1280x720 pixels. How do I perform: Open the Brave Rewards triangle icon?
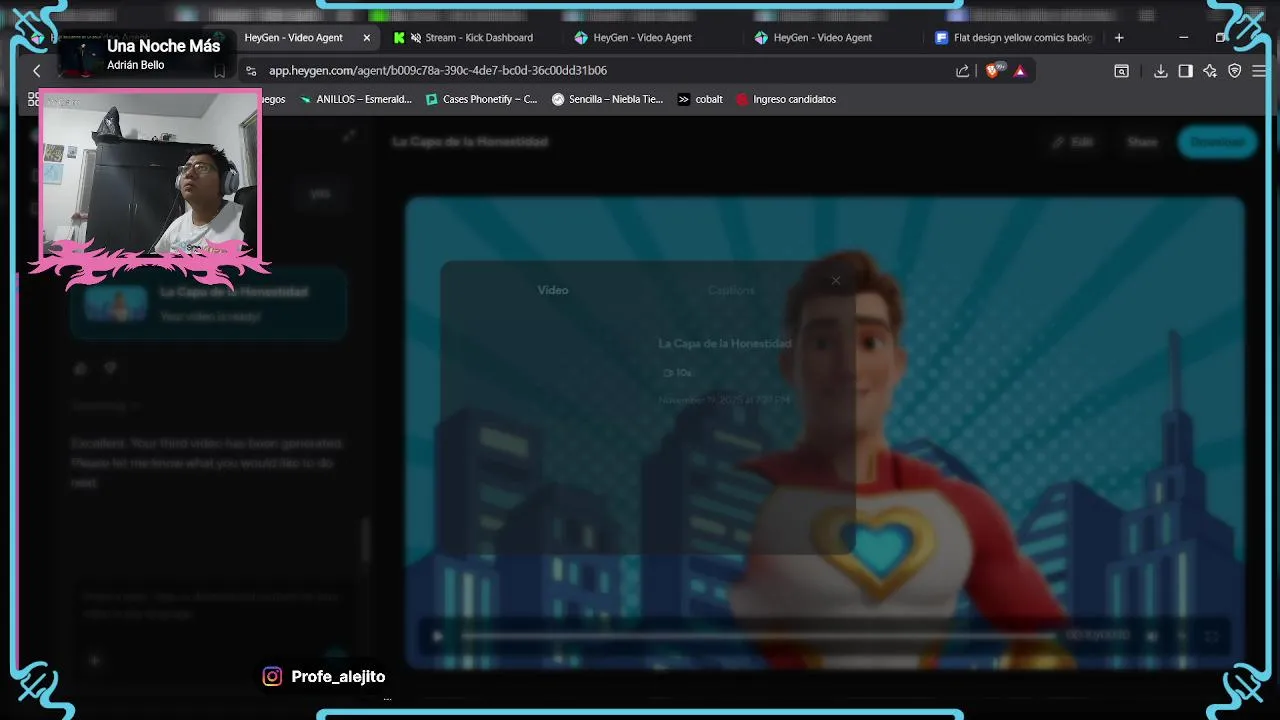click(x=1020, y=71)
